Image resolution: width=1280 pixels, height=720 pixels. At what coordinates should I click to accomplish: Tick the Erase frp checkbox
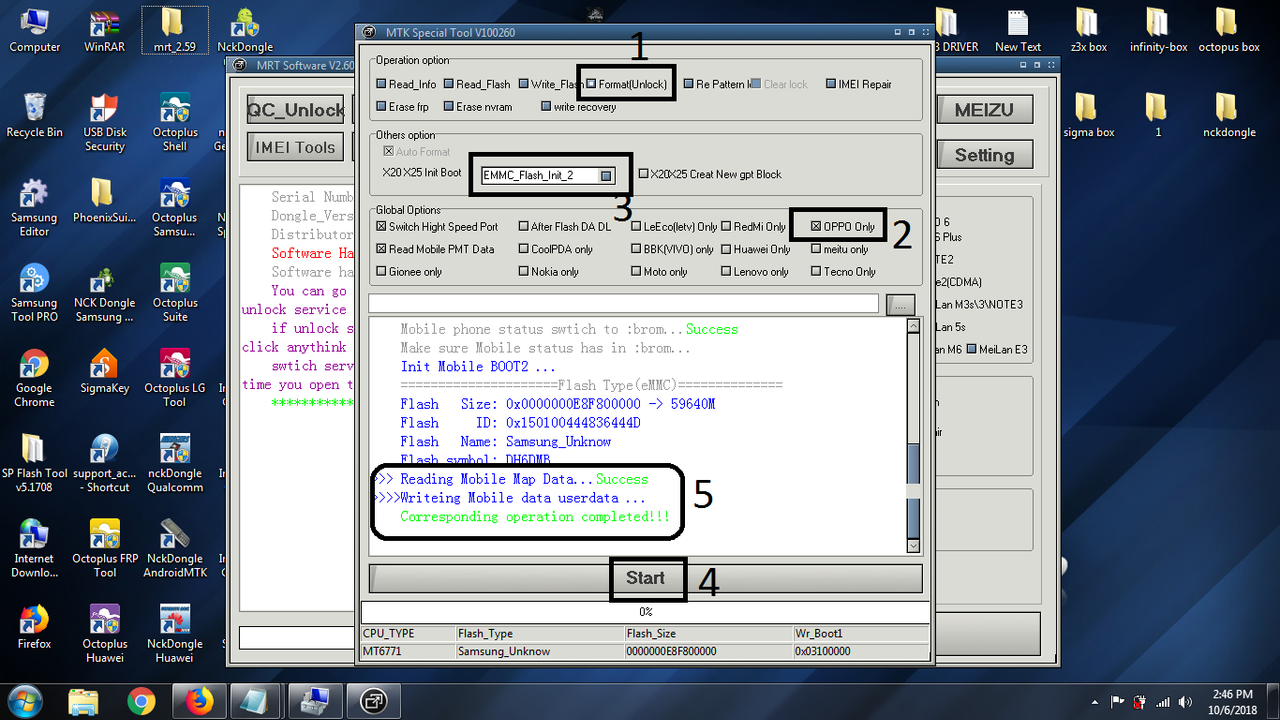(381, 107)
